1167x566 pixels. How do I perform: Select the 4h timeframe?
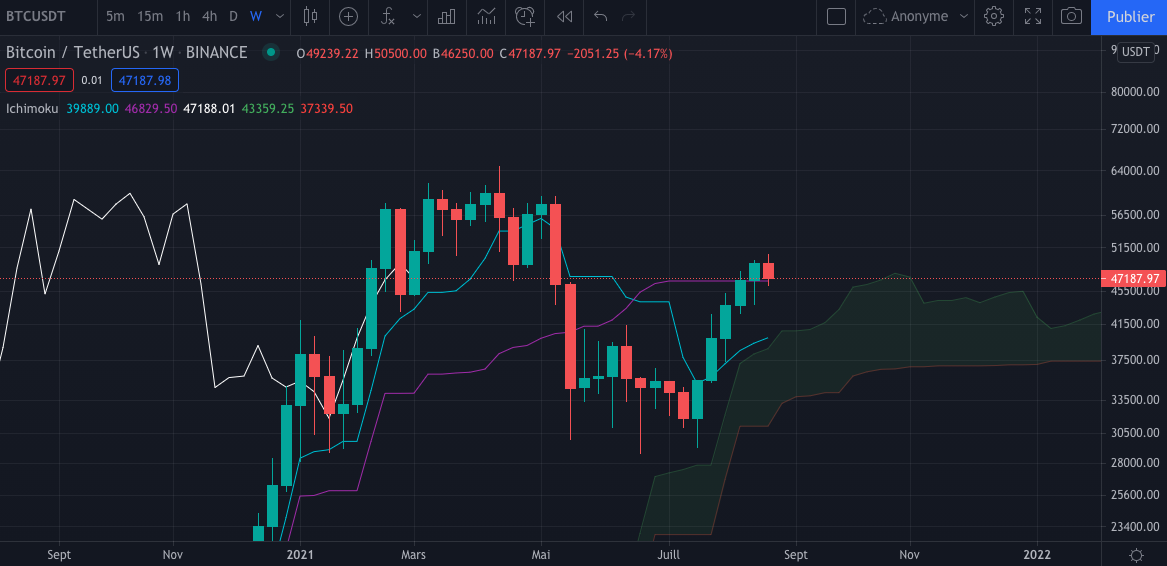[209, 16]
